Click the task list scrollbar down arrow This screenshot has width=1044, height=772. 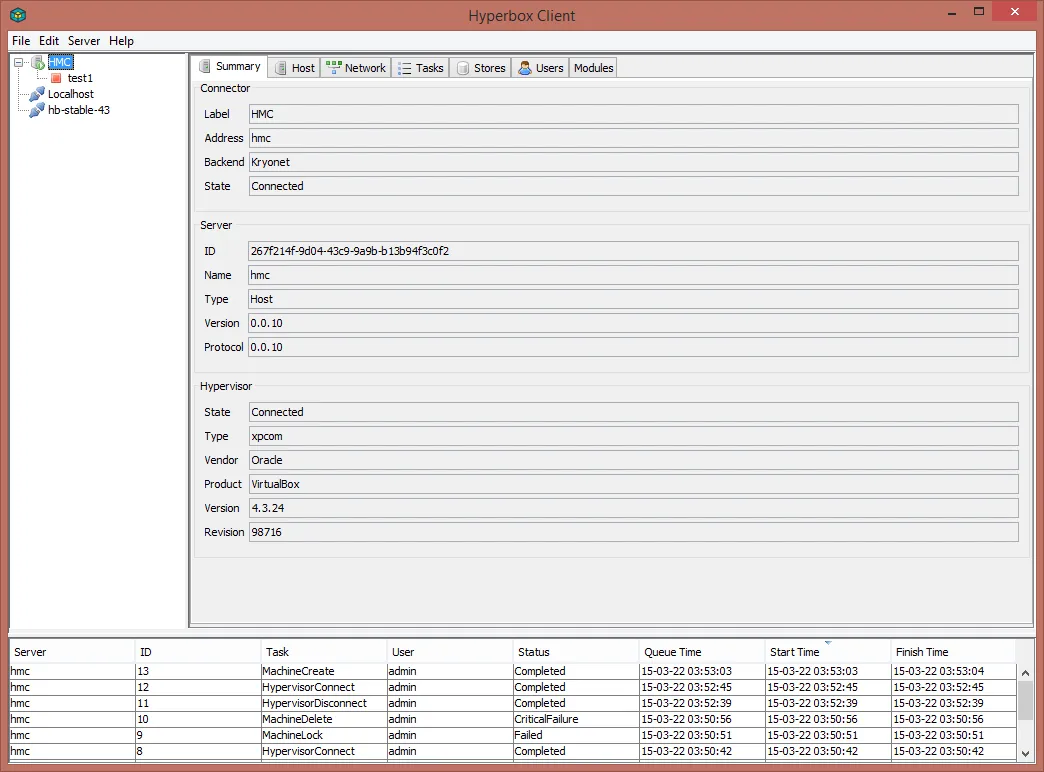point(1027,753)
